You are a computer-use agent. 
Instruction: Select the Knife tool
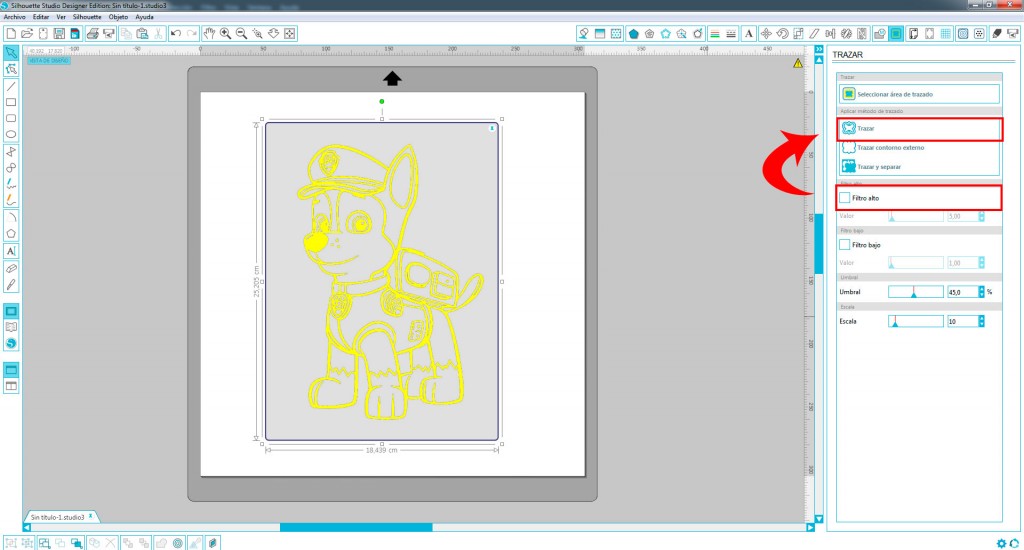pyautogui.click(x=11, y=285)
